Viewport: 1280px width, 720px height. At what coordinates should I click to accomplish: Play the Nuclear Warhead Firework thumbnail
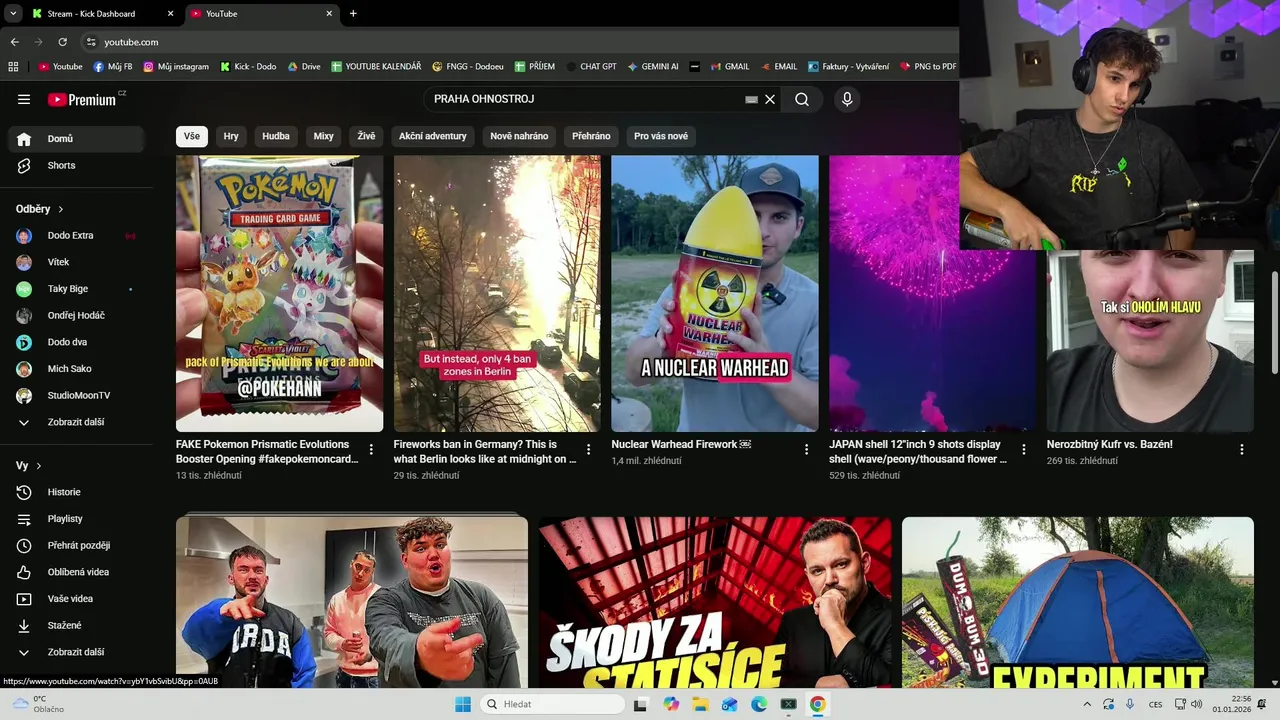pyautogui.click(x=715, y=293)
